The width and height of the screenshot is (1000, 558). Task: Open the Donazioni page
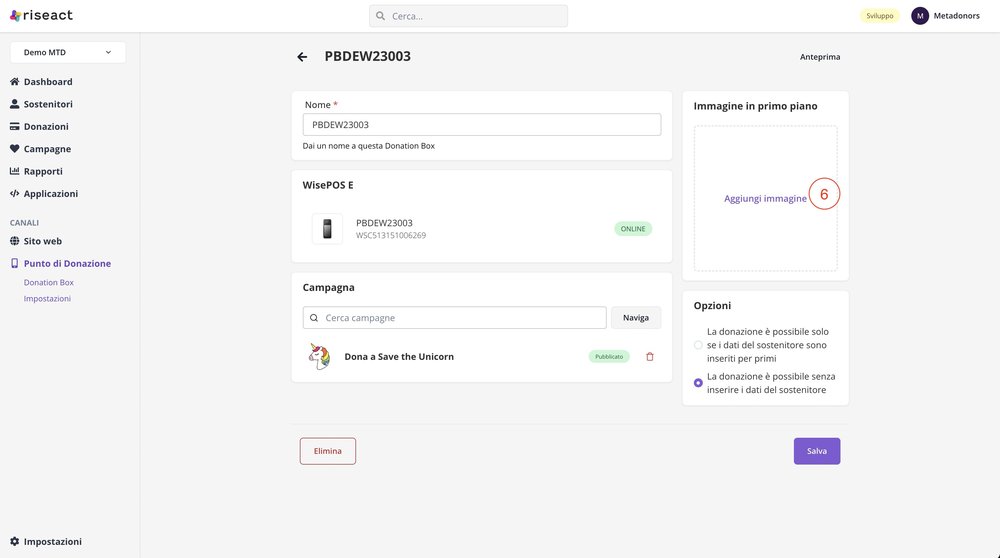tap(45, 127)
